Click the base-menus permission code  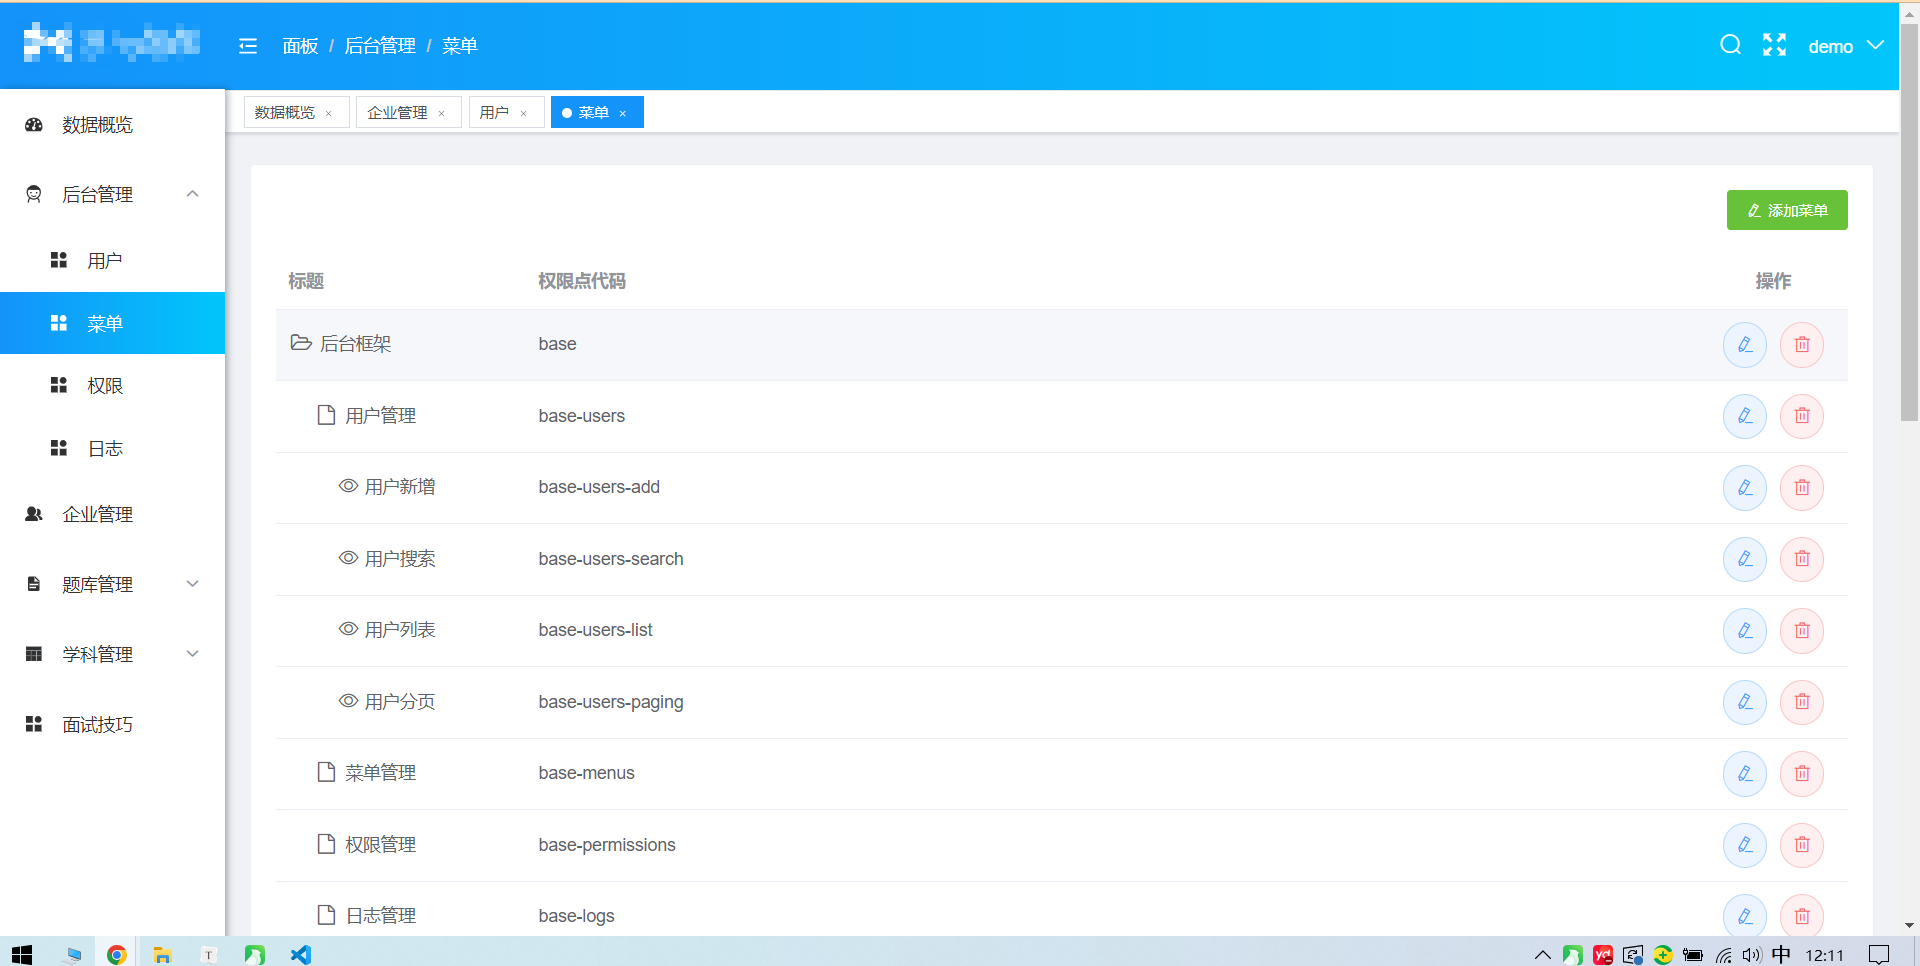586,773
